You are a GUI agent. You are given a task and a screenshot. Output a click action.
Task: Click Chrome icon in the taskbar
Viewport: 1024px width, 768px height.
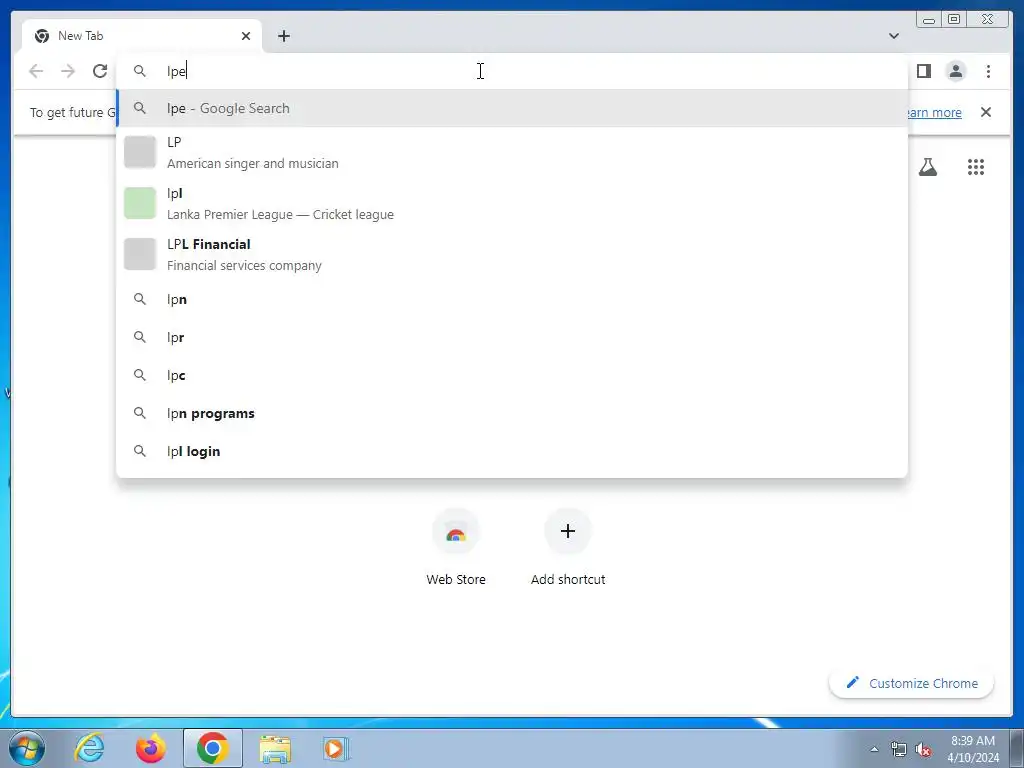click(212, 748)
